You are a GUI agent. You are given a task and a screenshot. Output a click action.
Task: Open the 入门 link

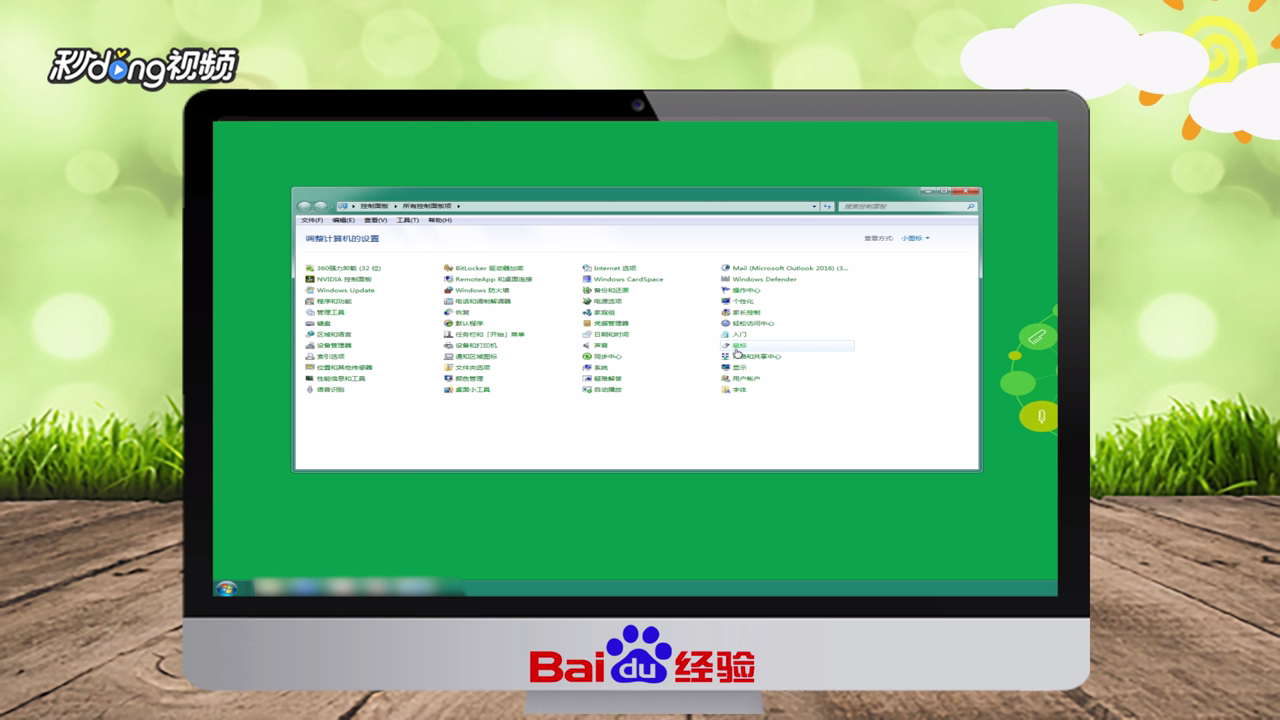(x=739, y=334)
